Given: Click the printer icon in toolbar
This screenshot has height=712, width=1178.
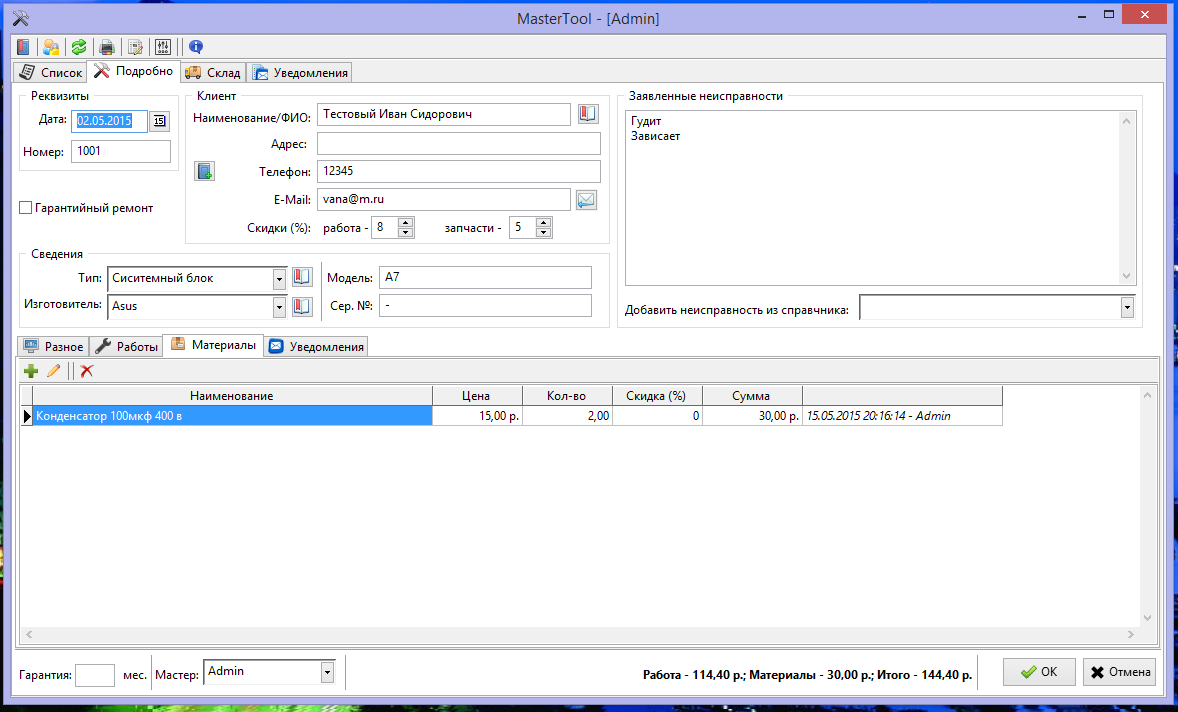Looking at the screenshot, I should [107, 47].
